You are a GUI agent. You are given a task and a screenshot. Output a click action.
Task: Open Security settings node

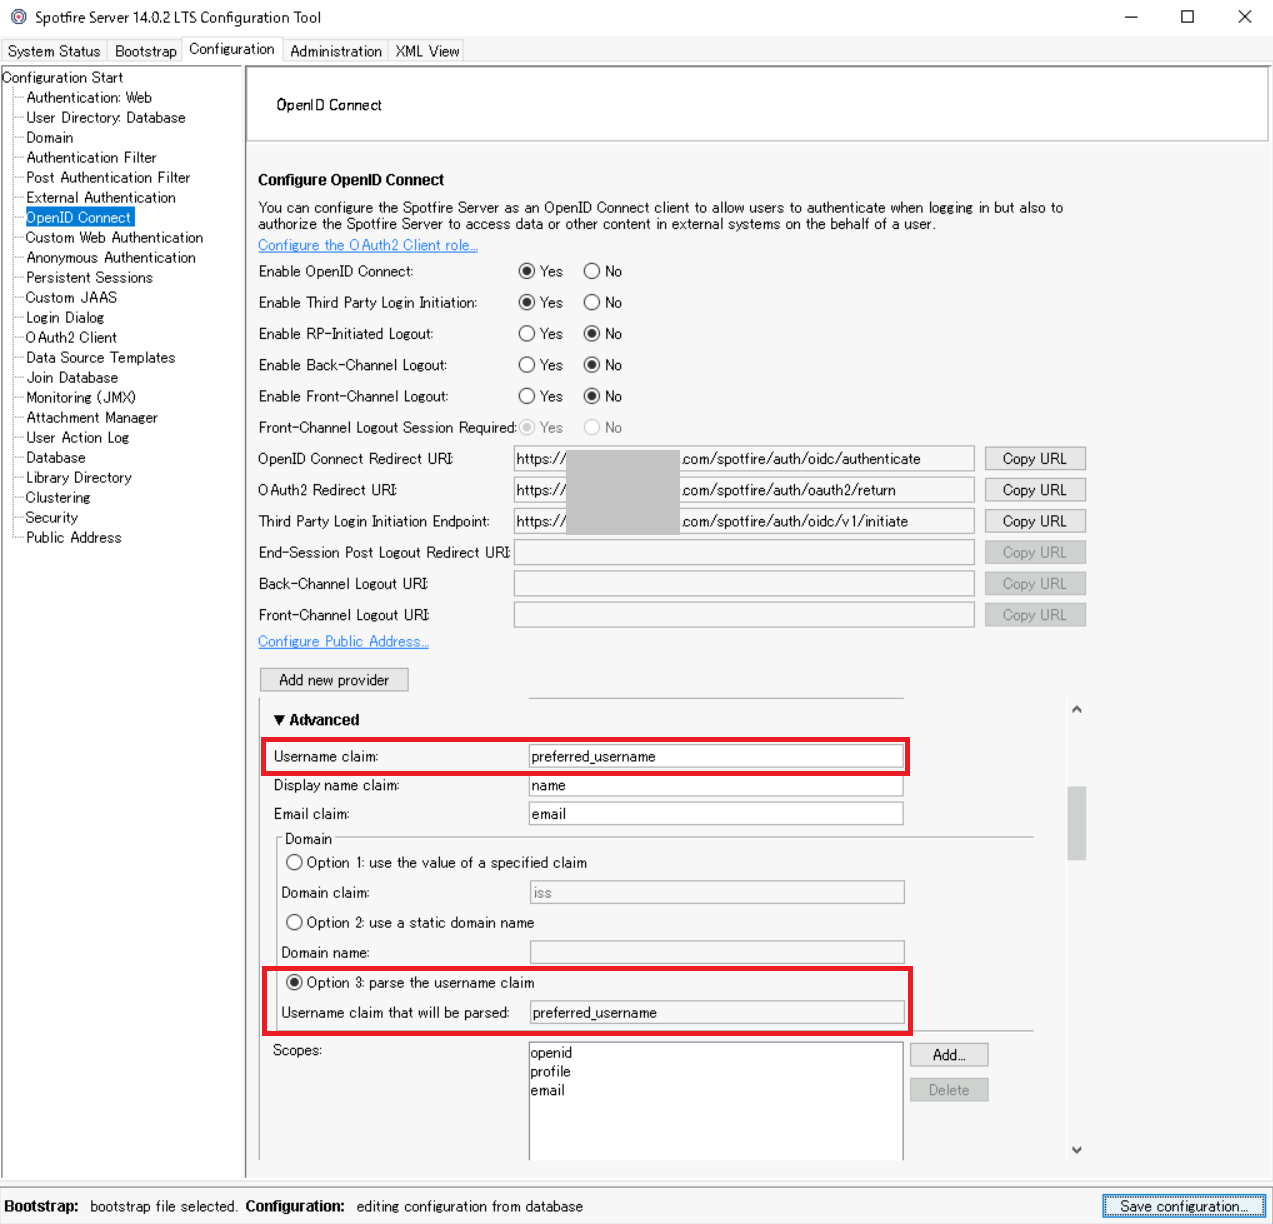(52, 517)
